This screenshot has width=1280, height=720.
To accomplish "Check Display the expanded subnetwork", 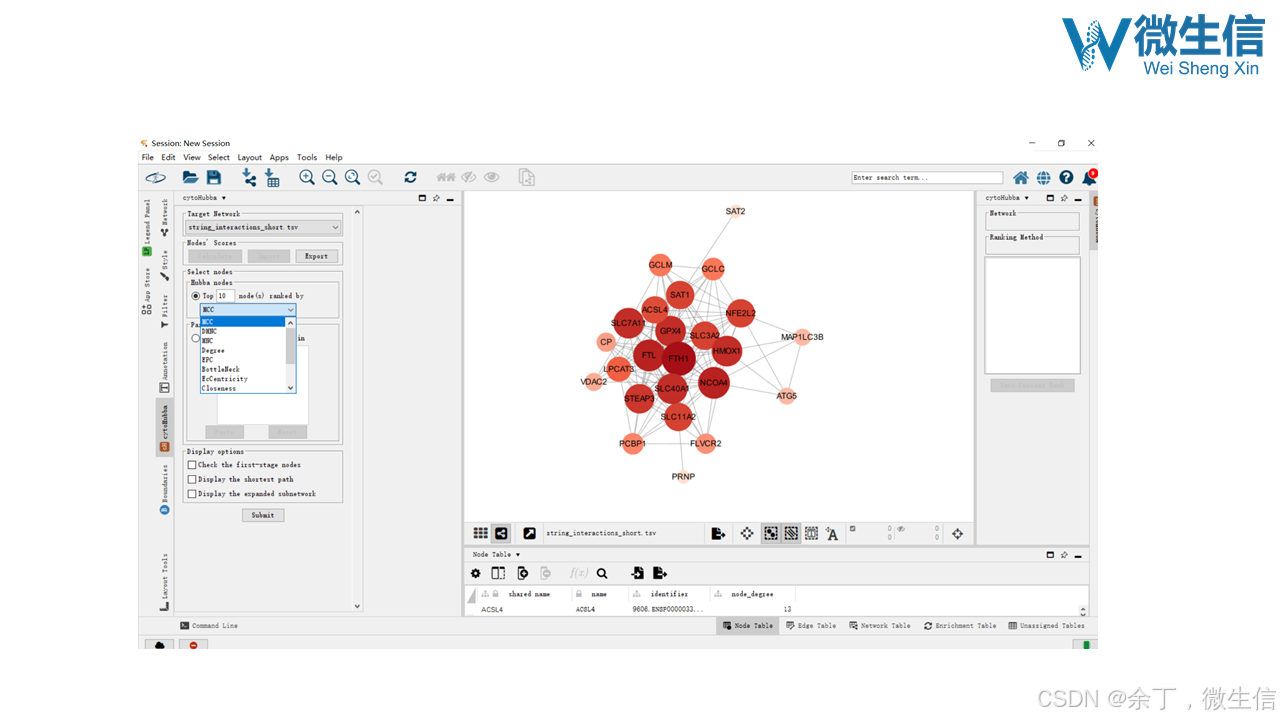I will point(192,493).
